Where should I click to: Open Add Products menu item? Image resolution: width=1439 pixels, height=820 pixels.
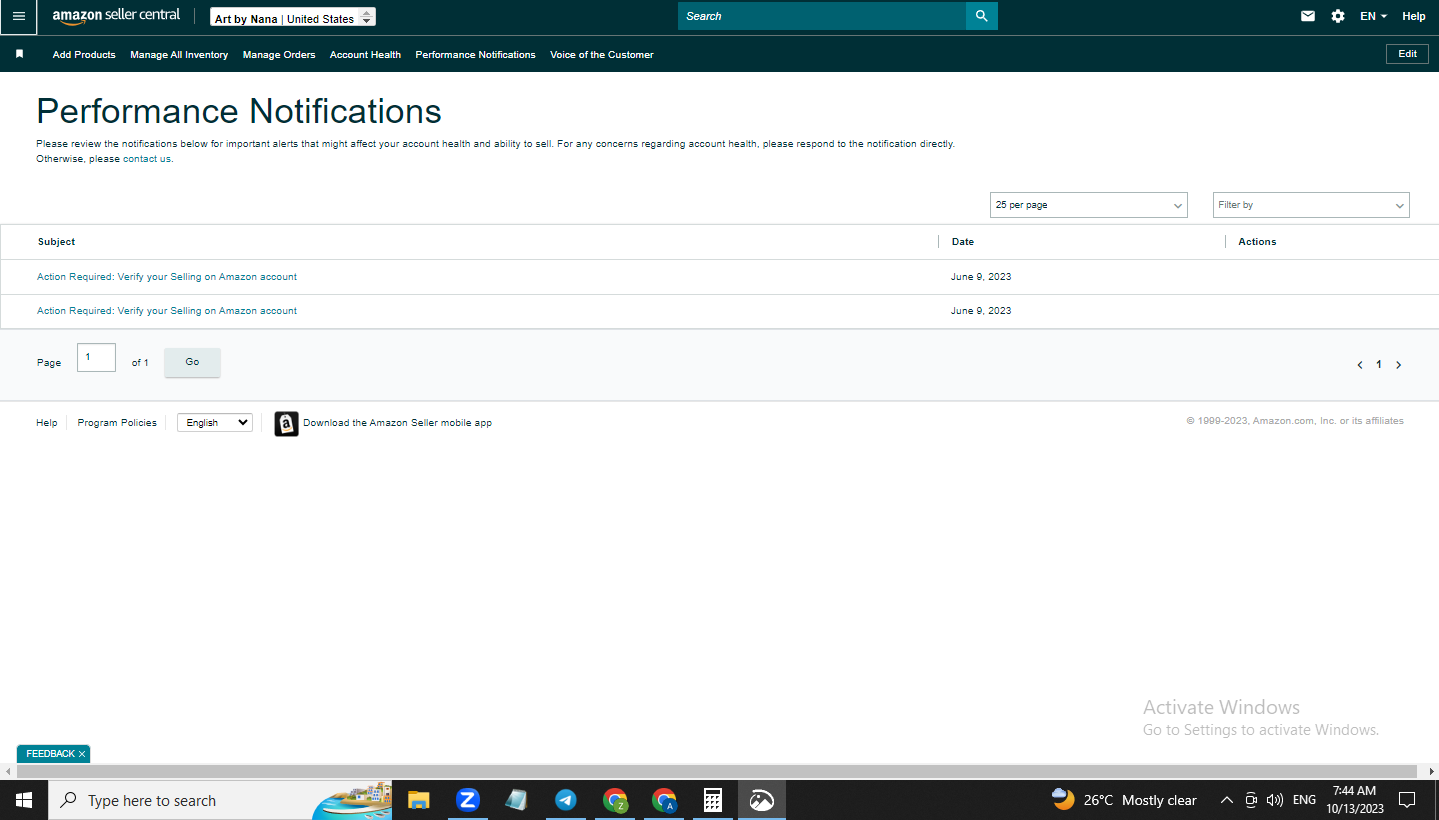point(84,55)
